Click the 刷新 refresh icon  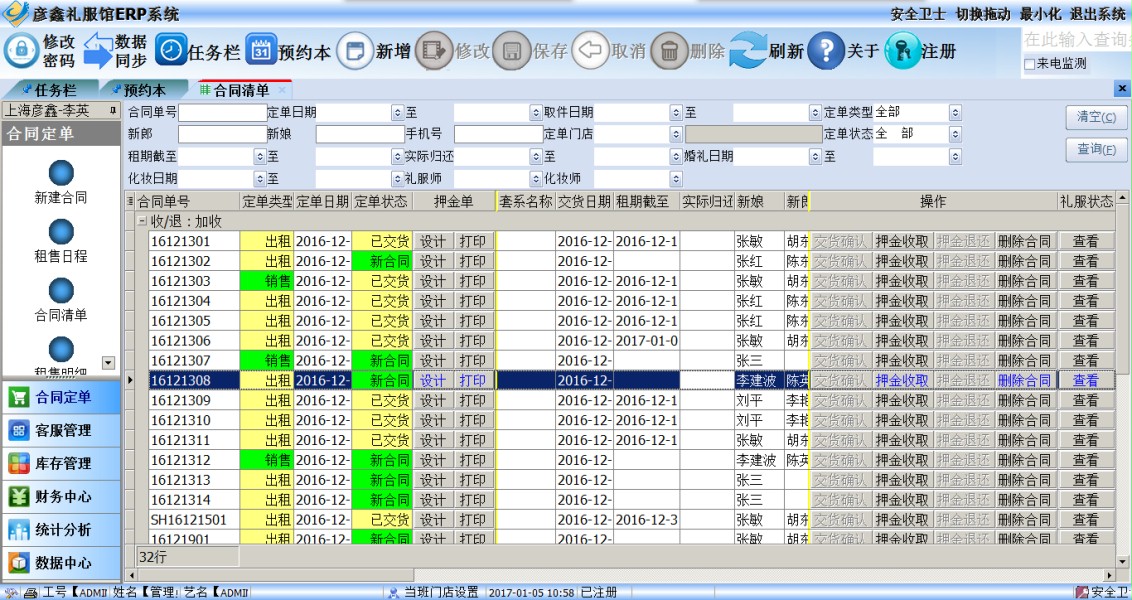pos(747,50)
